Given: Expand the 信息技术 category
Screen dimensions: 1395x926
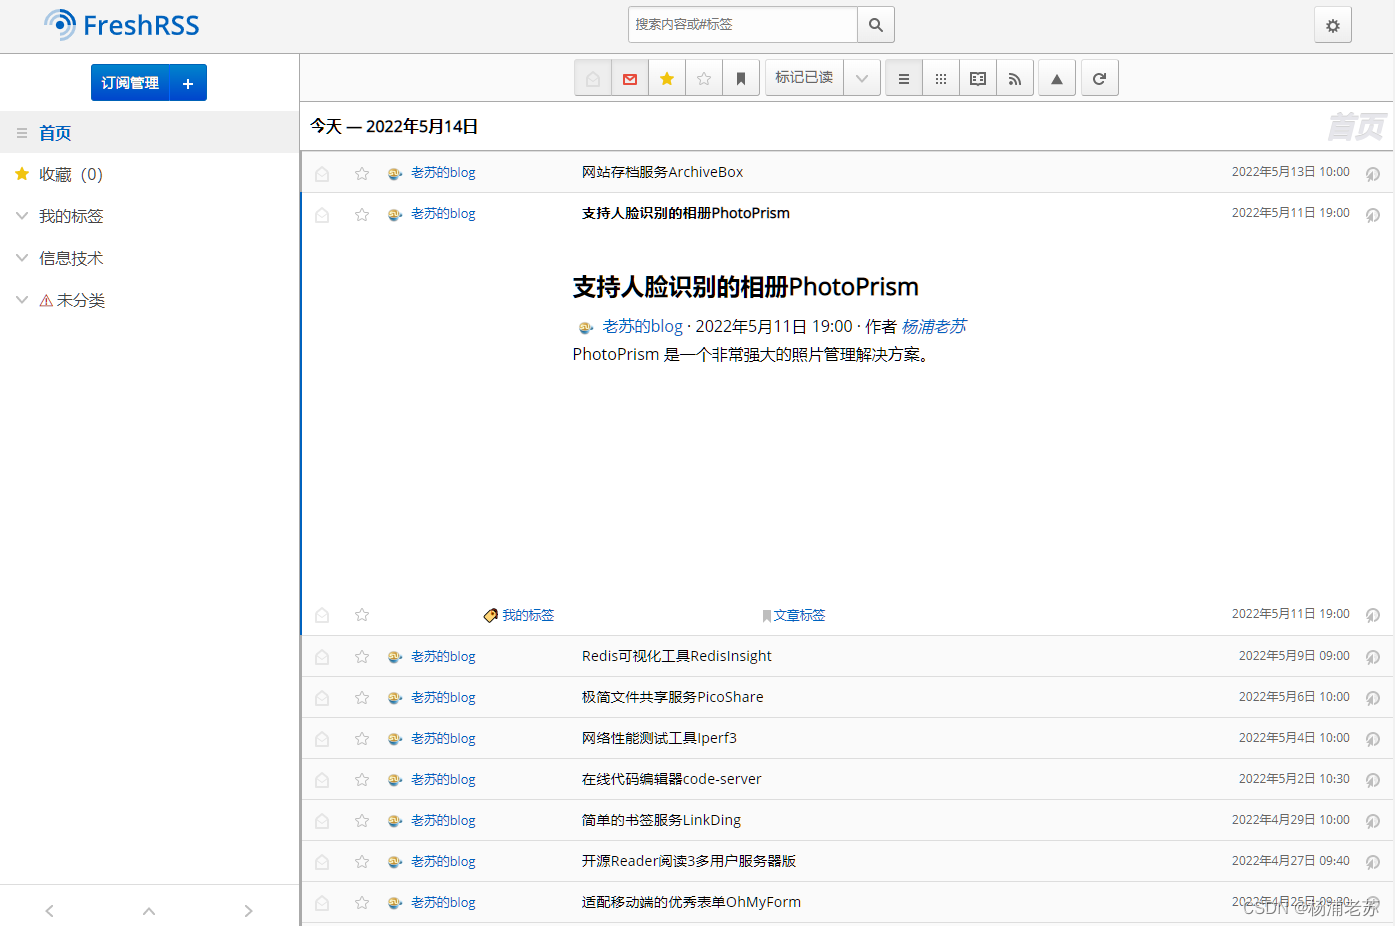Looking at the screenshot, I should (21, 258).
